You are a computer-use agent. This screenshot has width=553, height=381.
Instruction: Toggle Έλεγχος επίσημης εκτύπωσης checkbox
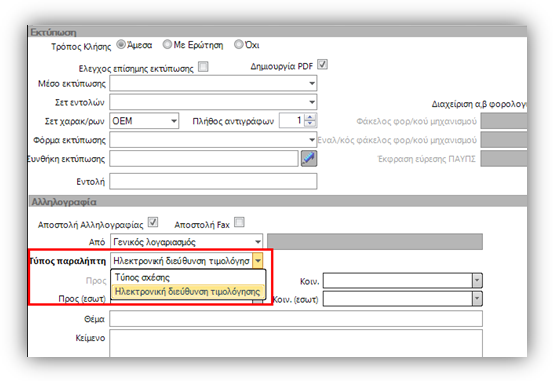tap(203, 67)
